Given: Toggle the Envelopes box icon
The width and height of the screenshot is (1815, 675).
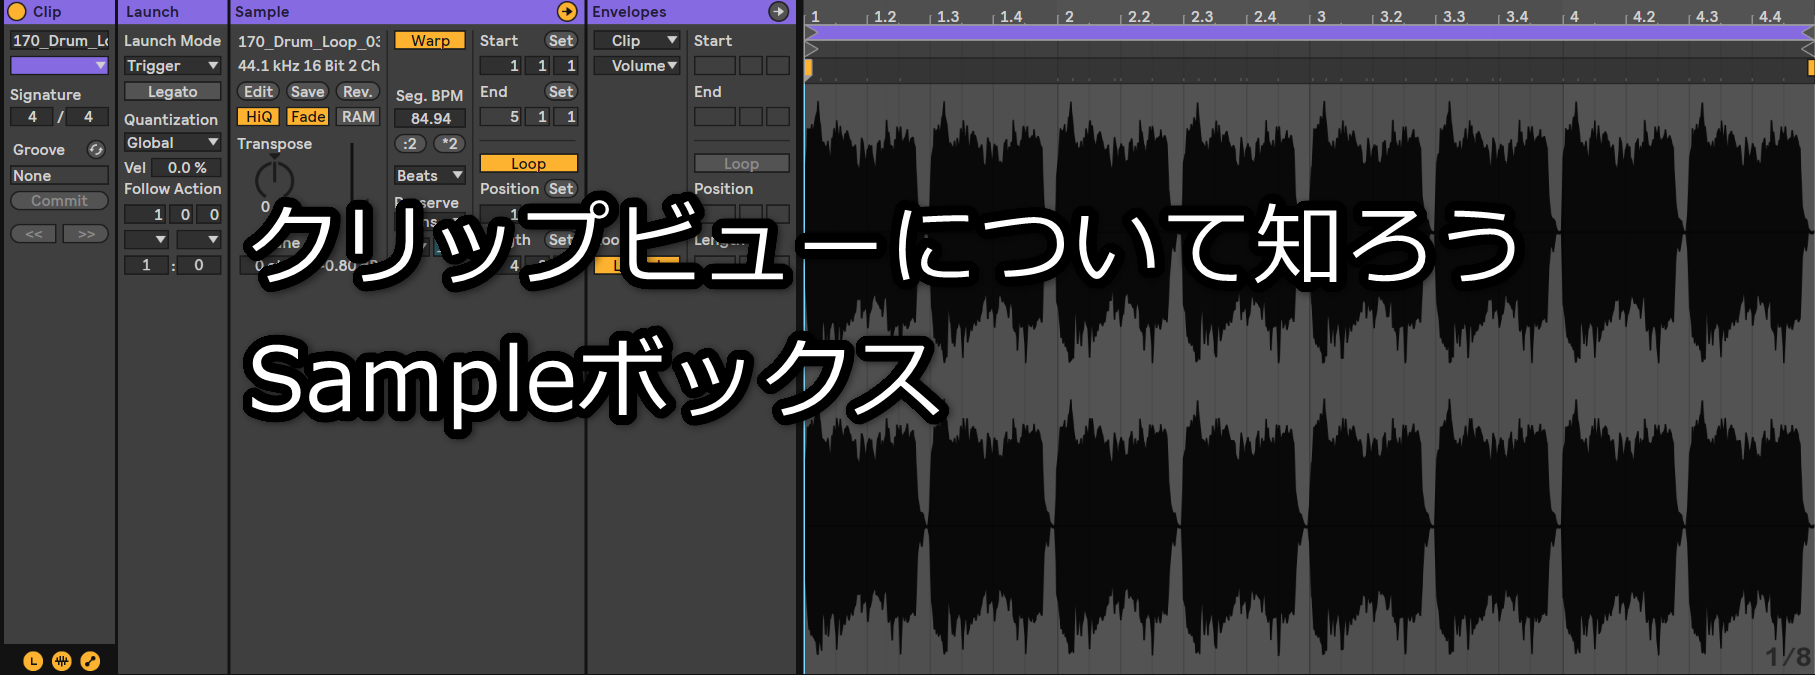Looking at the screenshot, I should tap(90, 661).
